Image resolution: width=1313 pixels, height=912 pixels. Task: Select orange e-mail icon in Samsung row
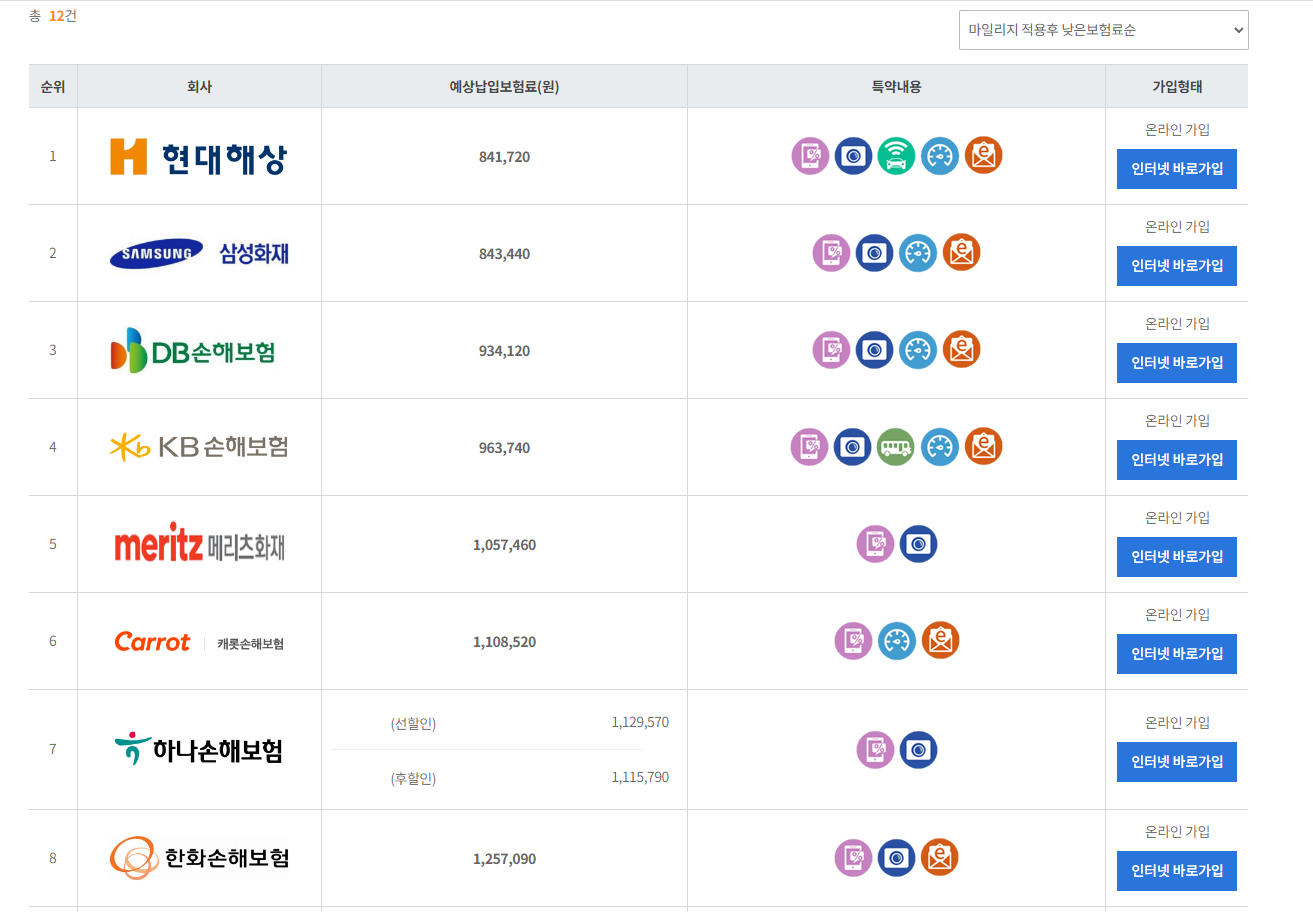tap(962, 252)
